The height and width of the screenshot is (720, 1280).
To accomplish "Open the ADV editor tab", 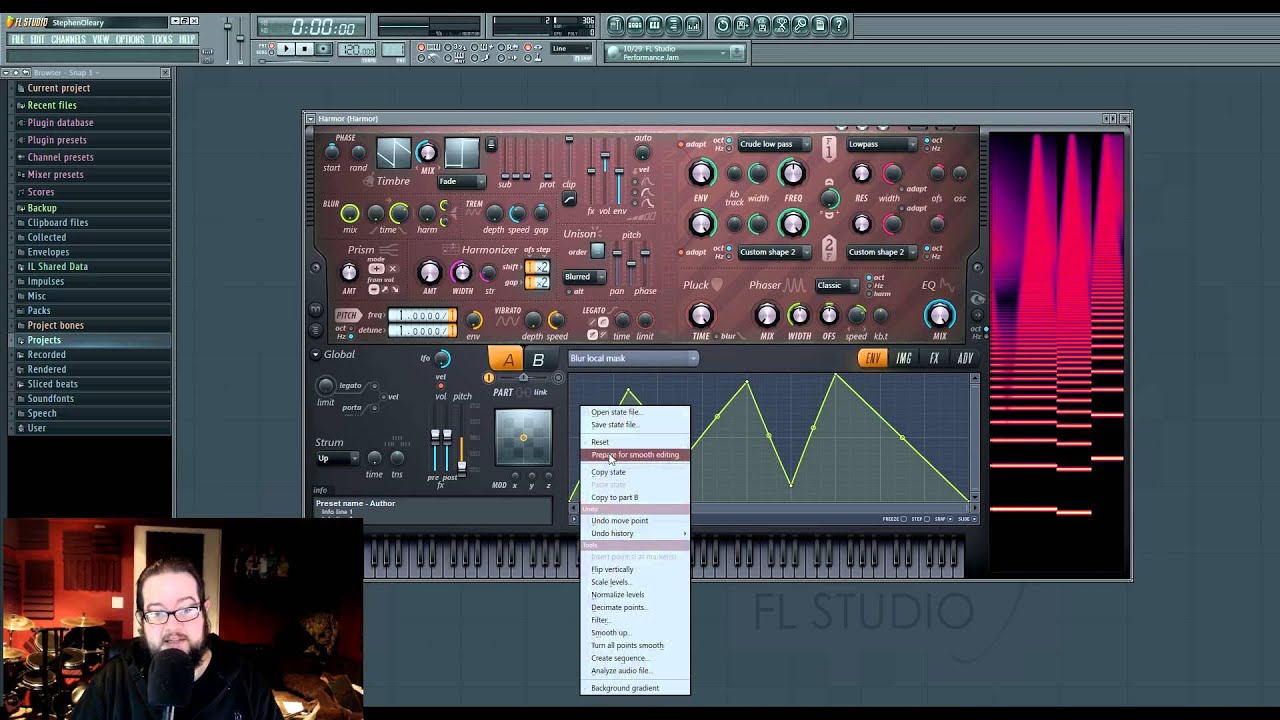I will 965,358.
